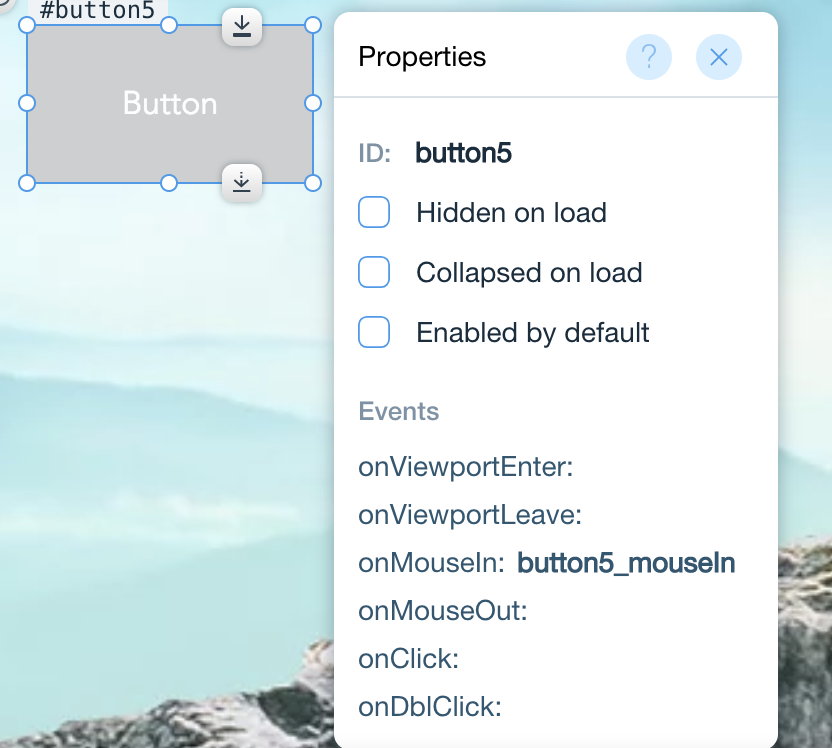
Task: Open Properties panel help icon
Action: [648, 57]
